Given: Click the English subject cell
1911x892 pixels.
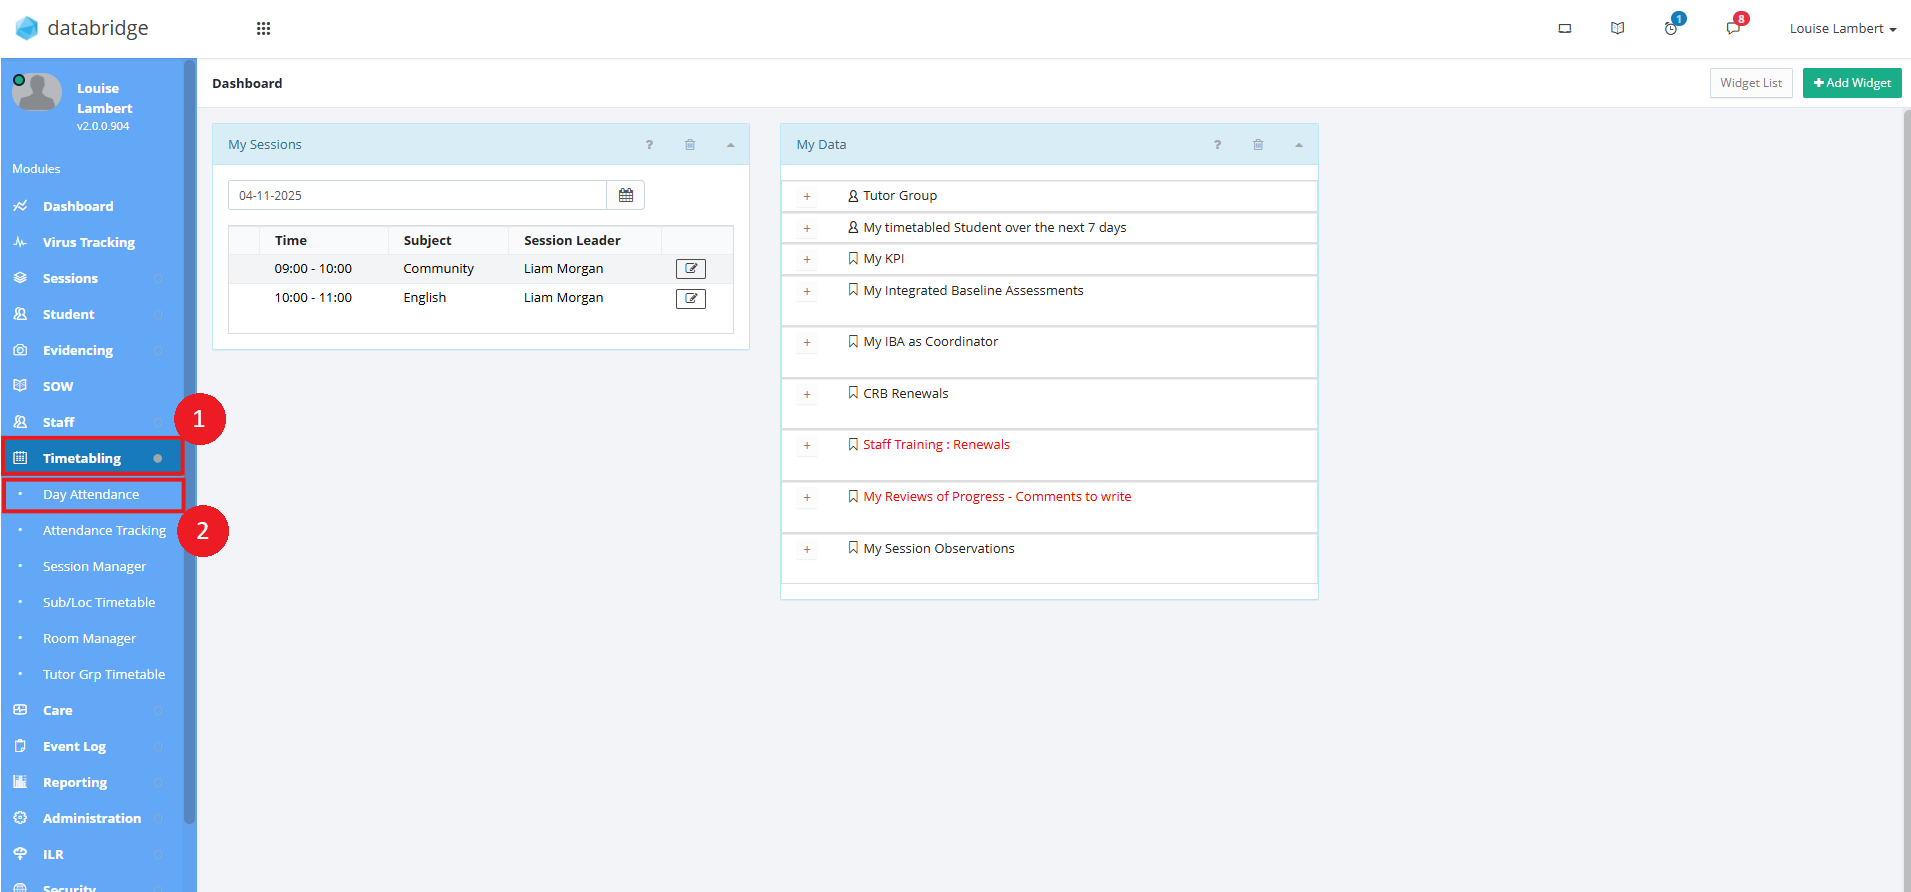Looking at the screenshot, I should [x=425, y=298].
